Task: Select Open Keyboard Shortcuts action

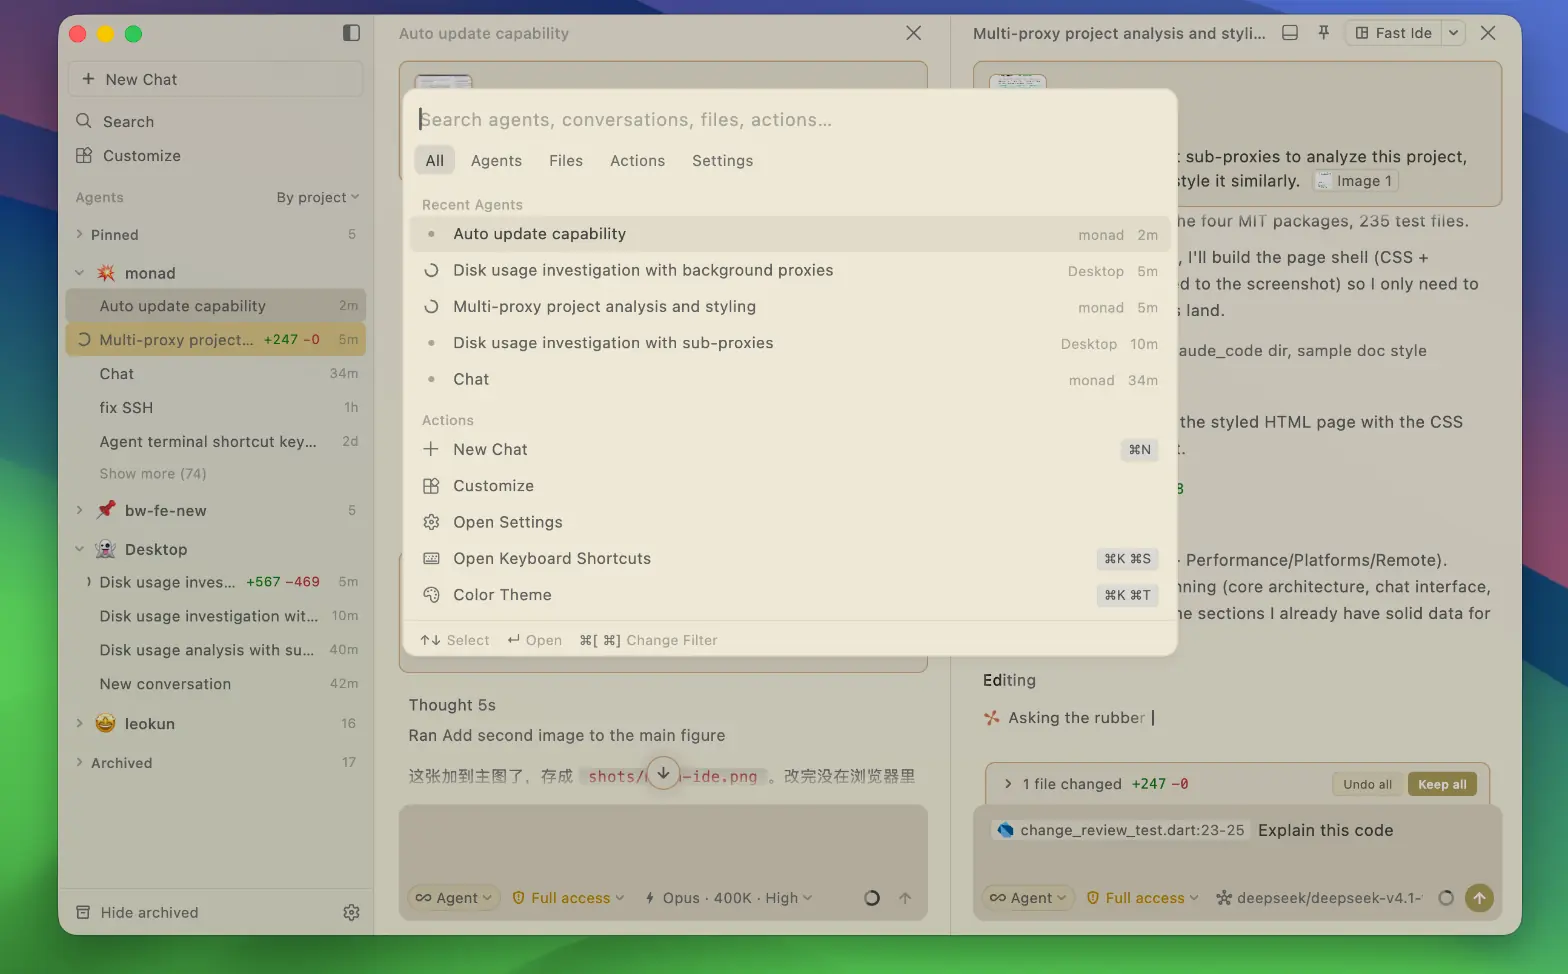Action: point(790,559)
